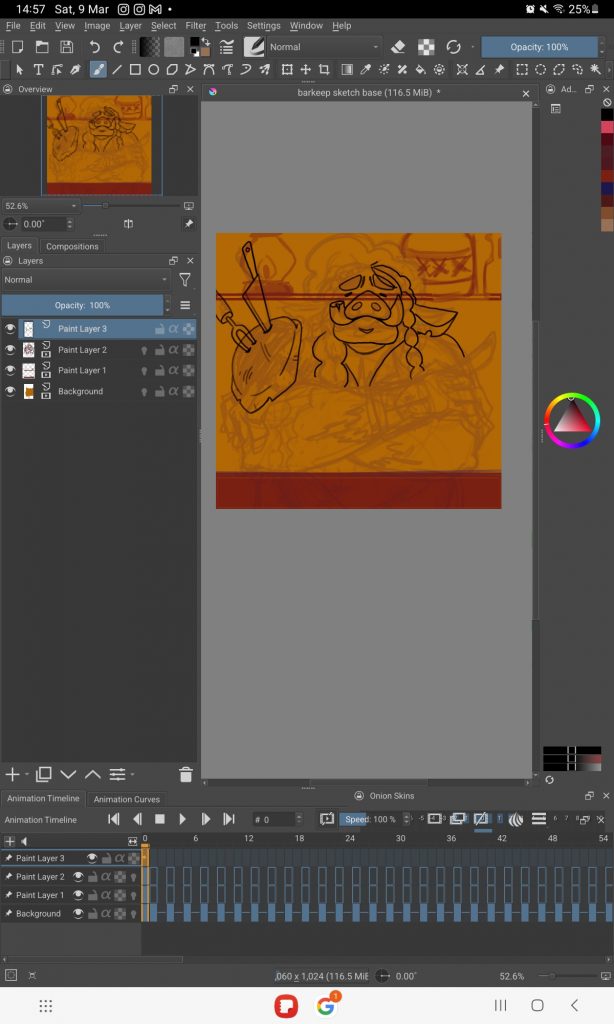Viewport: 614px width, 1024px height.
Task: Select the Contiguous Selection wand tool
Action: coord(595,69)
